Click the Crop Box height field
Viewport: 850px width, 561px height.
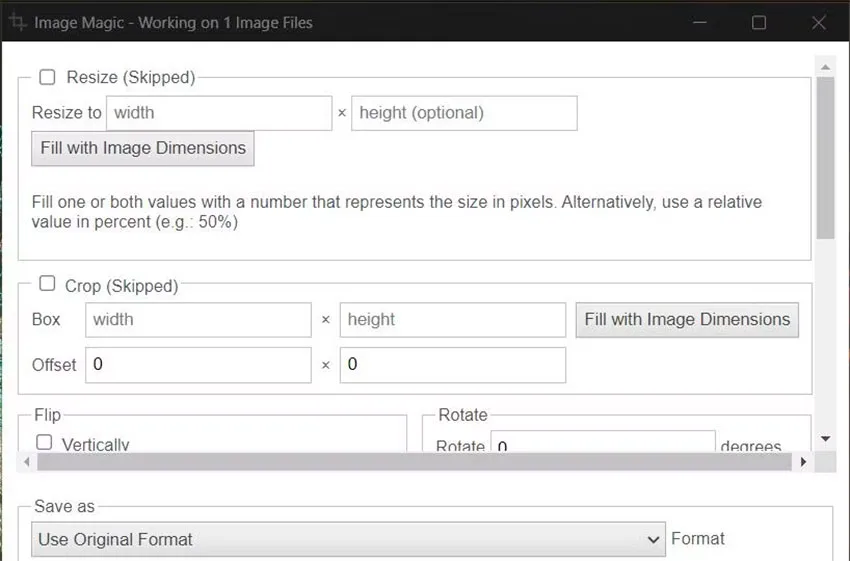pyautogui.click(x=453, y=320)
